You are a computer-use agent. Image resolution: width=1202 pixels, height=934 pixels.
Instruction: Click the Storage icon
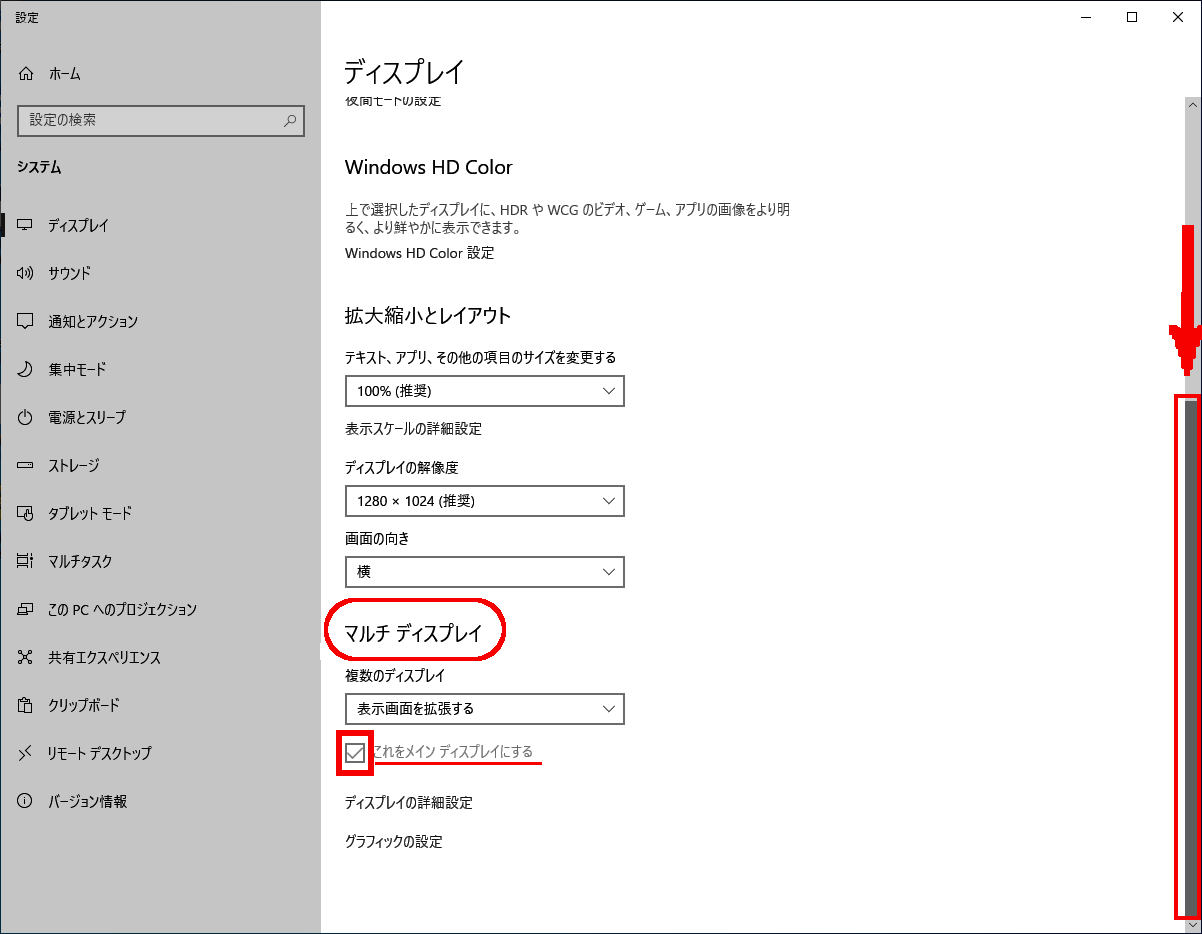(x=26, y=465)
